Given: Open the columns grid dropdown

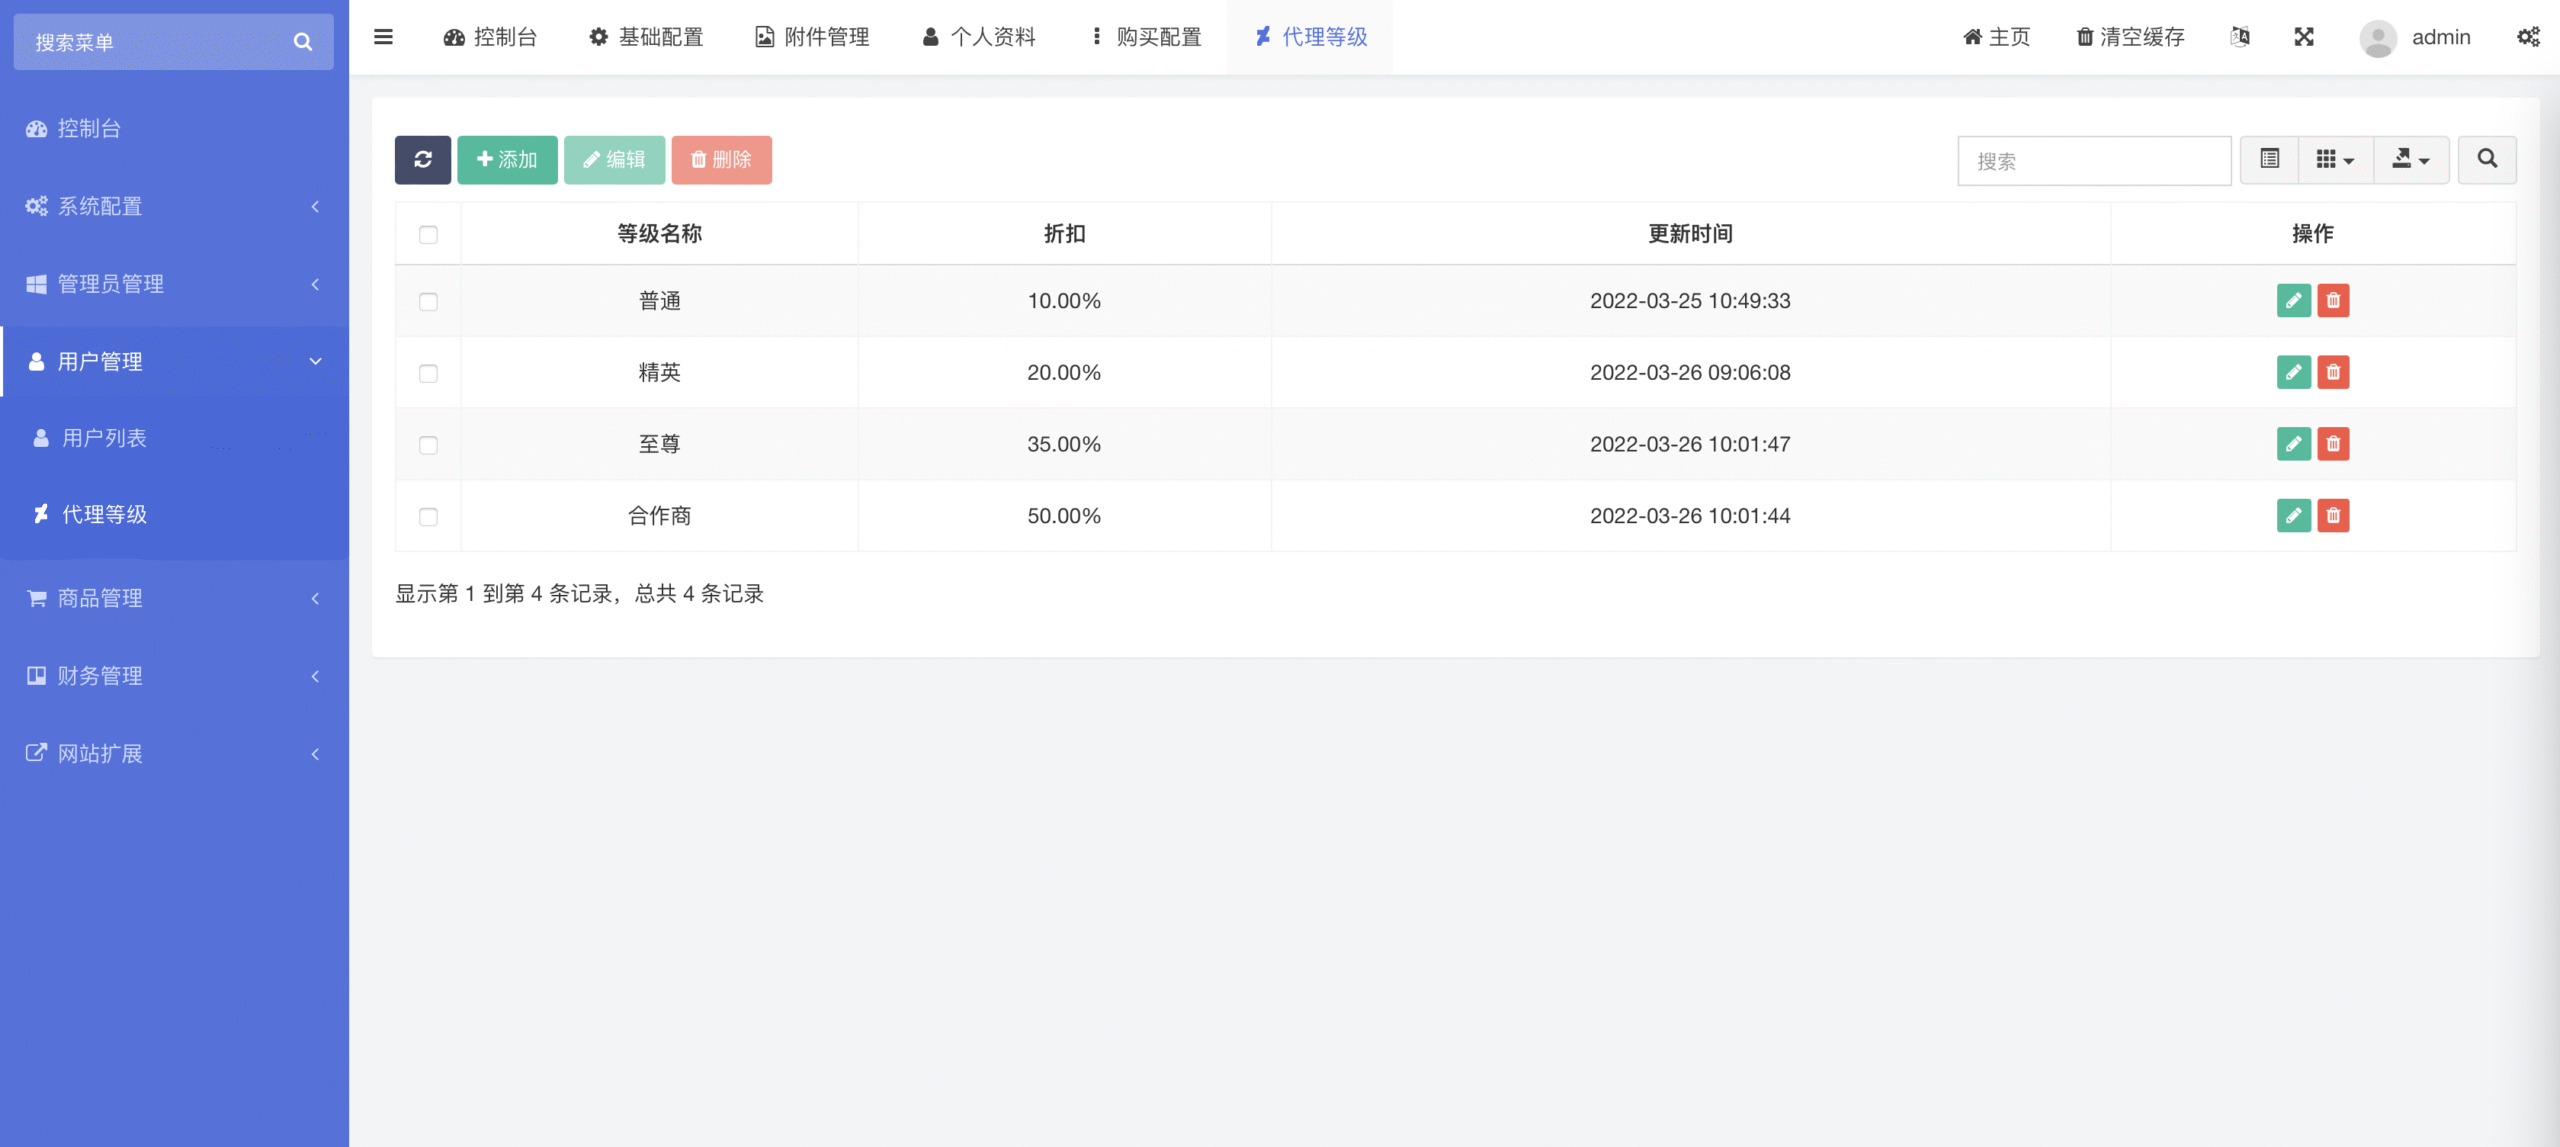Looking at the screenshot, I should tap(2335, 160).
